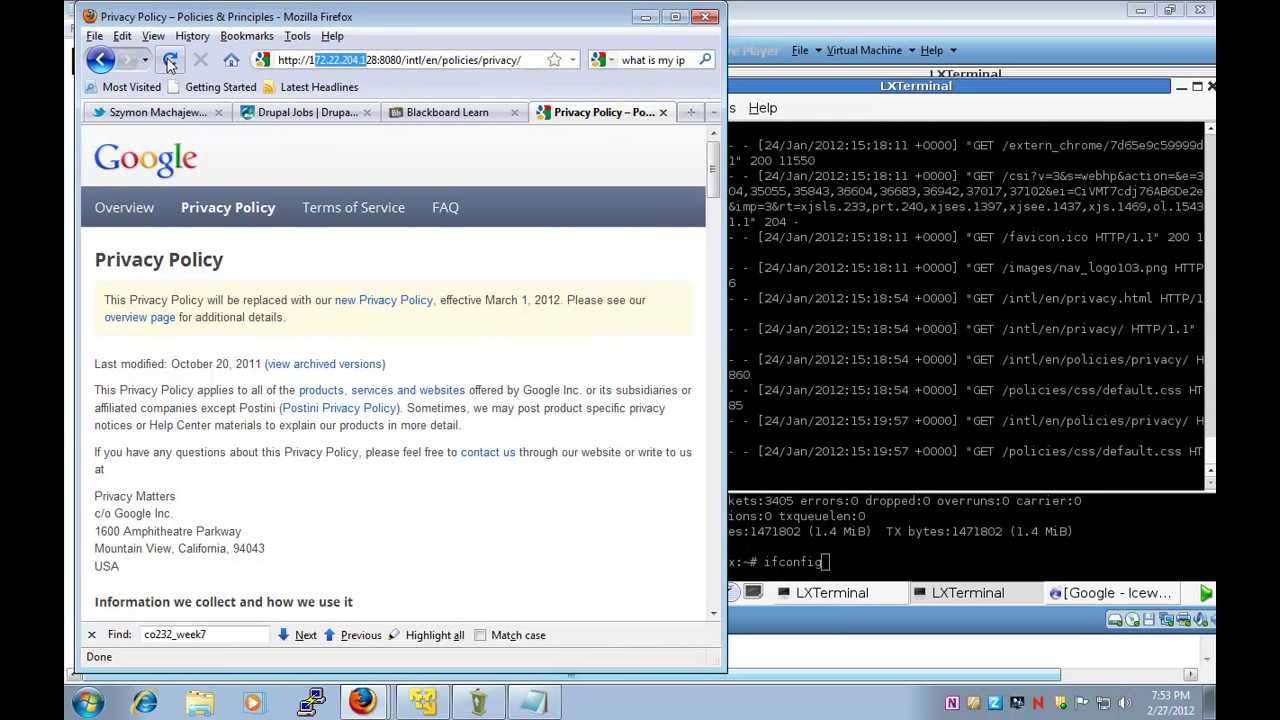
Task: Open the back/forward history dropdown
Action: pyautogui.click(x=145, y=60)
